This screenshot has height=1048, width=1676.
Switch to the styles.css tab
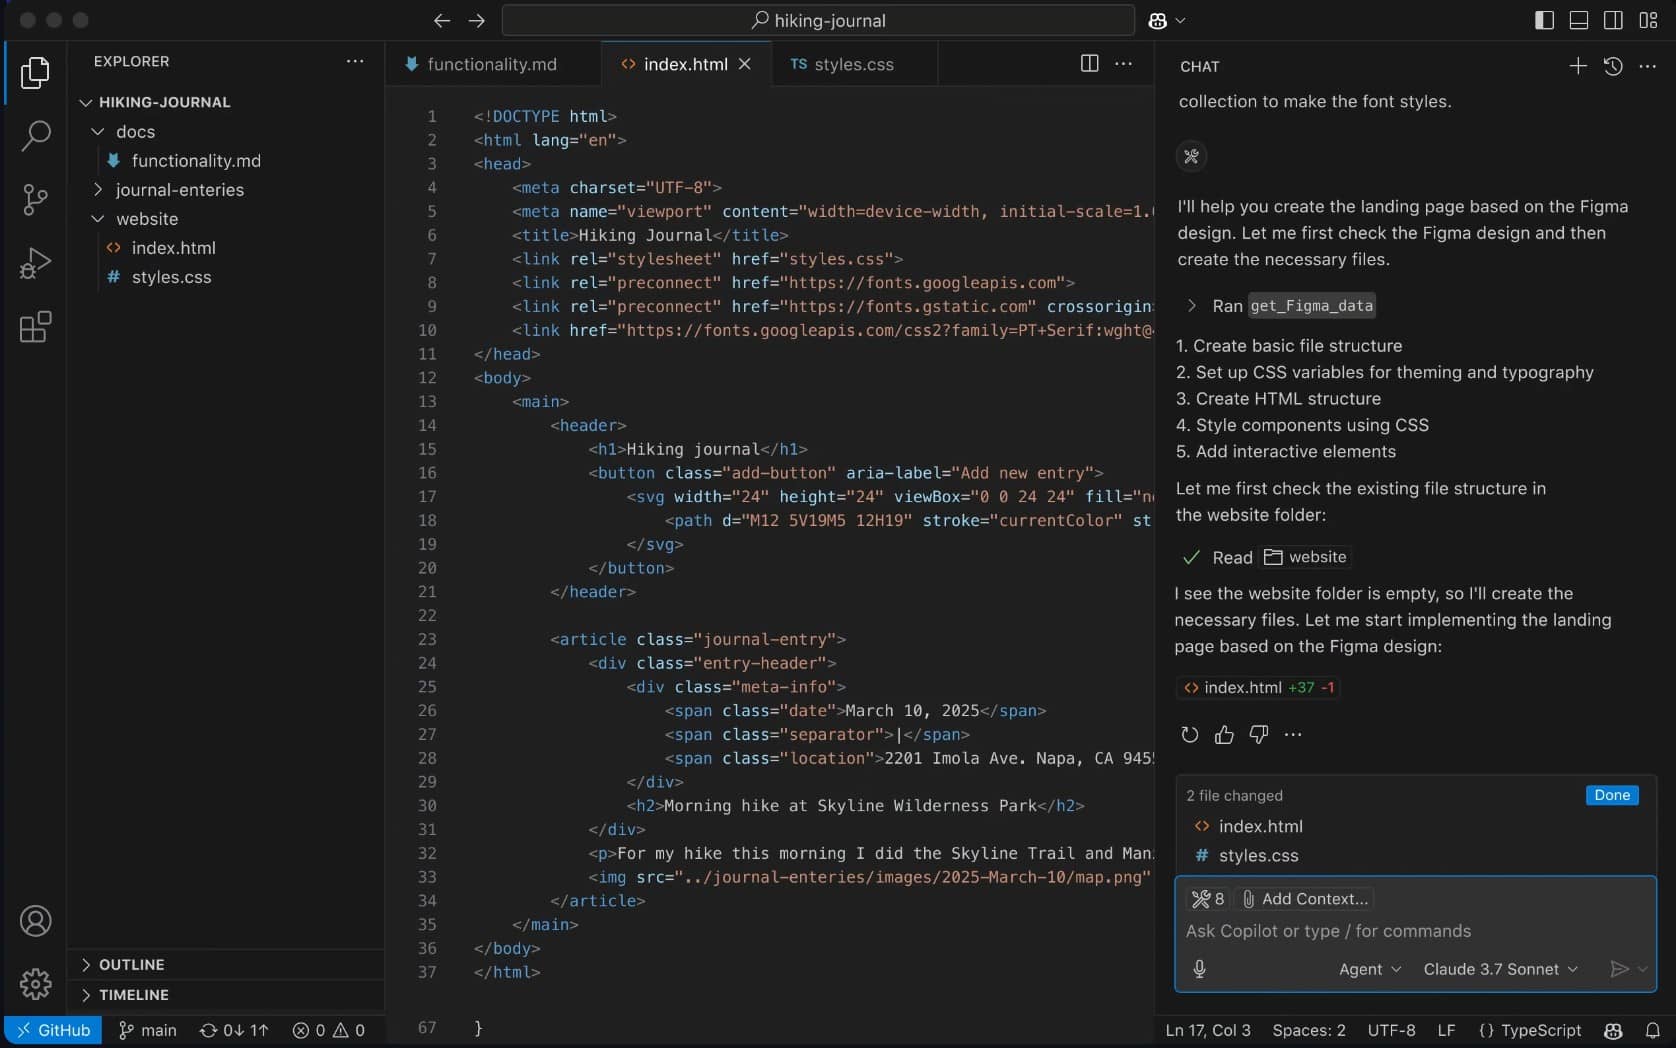(853, 64)
